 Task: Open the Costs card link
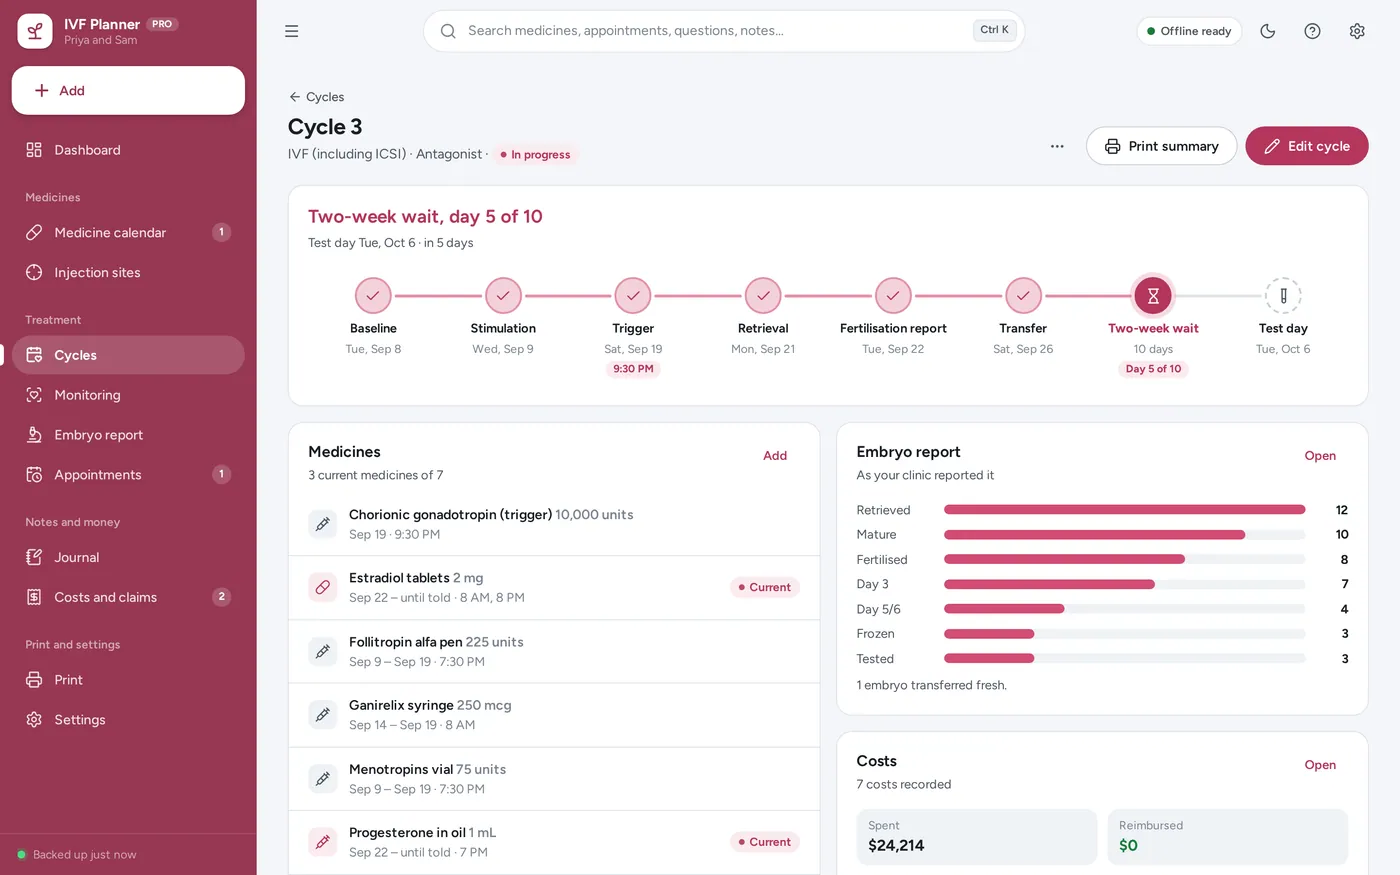click(1320, 765)
